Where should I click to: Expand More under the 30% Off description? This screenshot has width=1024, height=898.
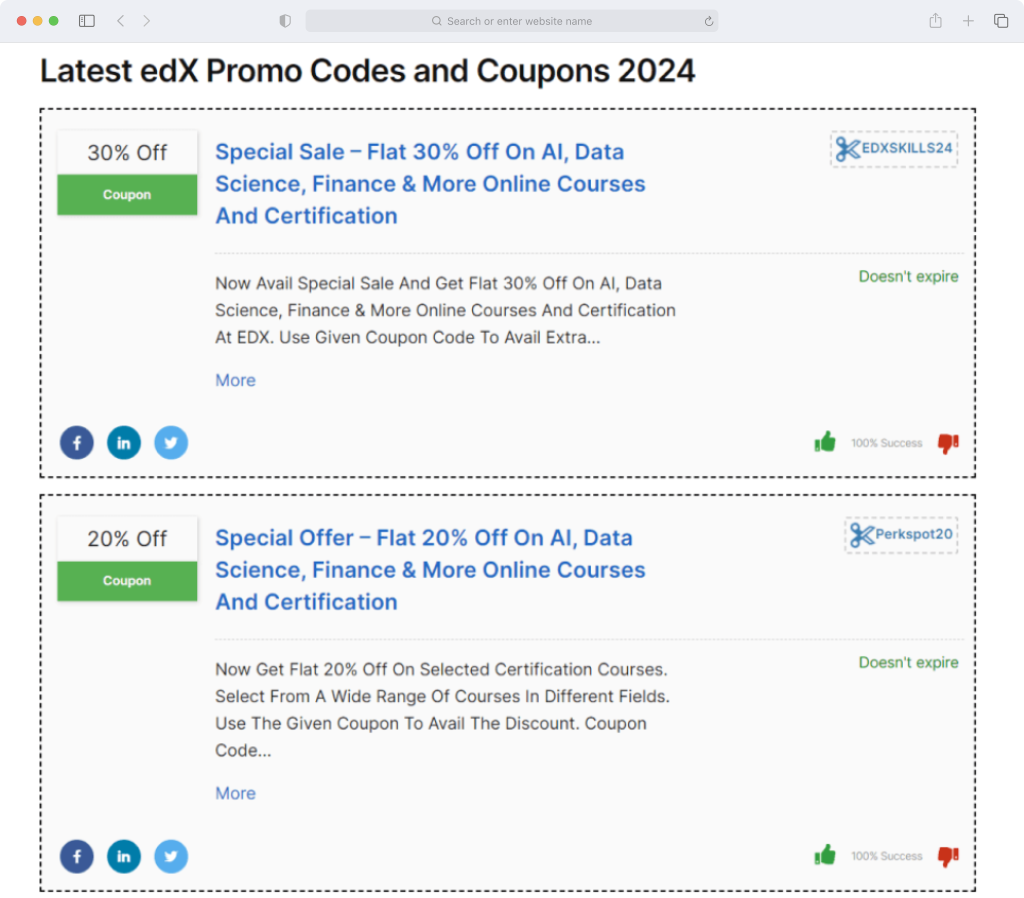point(236,380)
